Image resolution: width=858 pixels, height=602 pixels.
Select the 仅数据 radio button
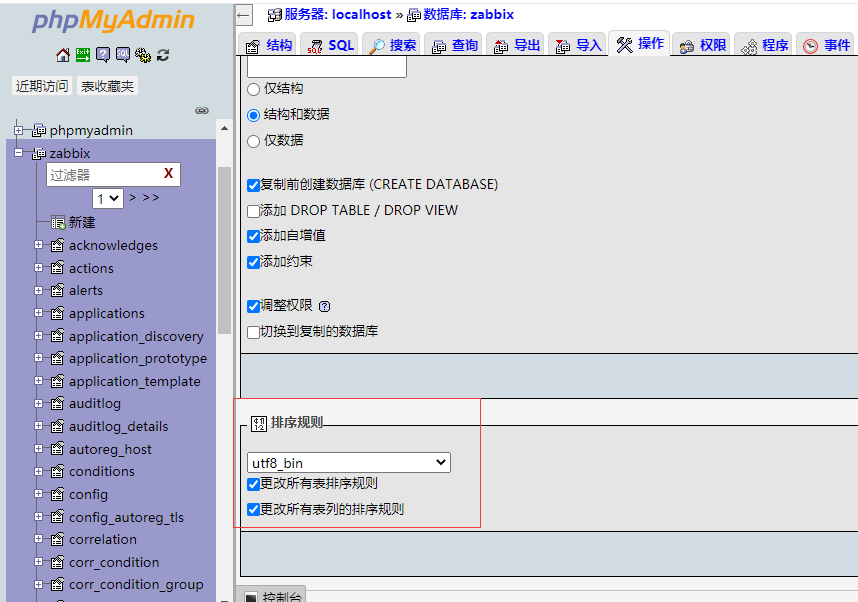pos(253,141)
